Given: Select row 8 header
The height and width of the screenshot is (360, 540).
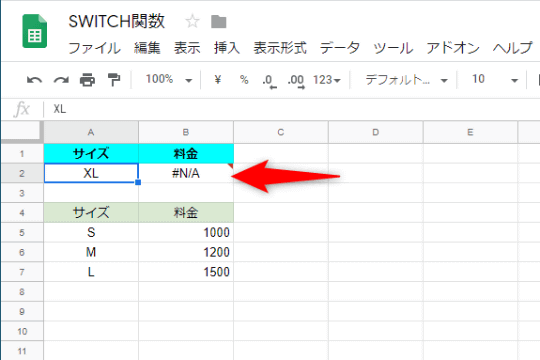Looking at the screenshot, I should pyautogui.click(x=22, y=292).
